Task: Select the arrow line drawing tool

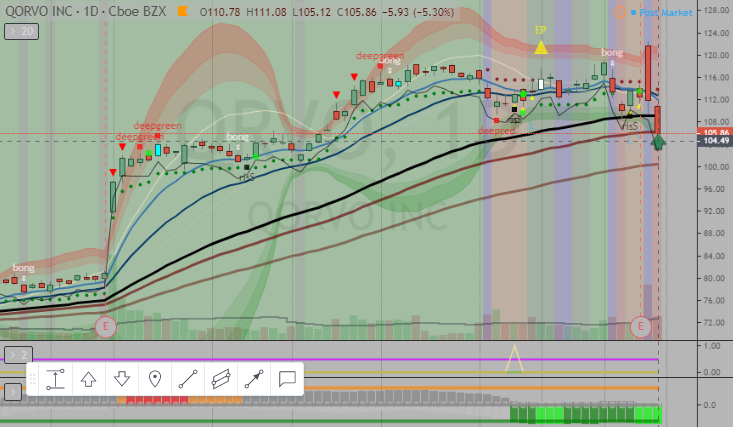Action: tap(253, 379)
